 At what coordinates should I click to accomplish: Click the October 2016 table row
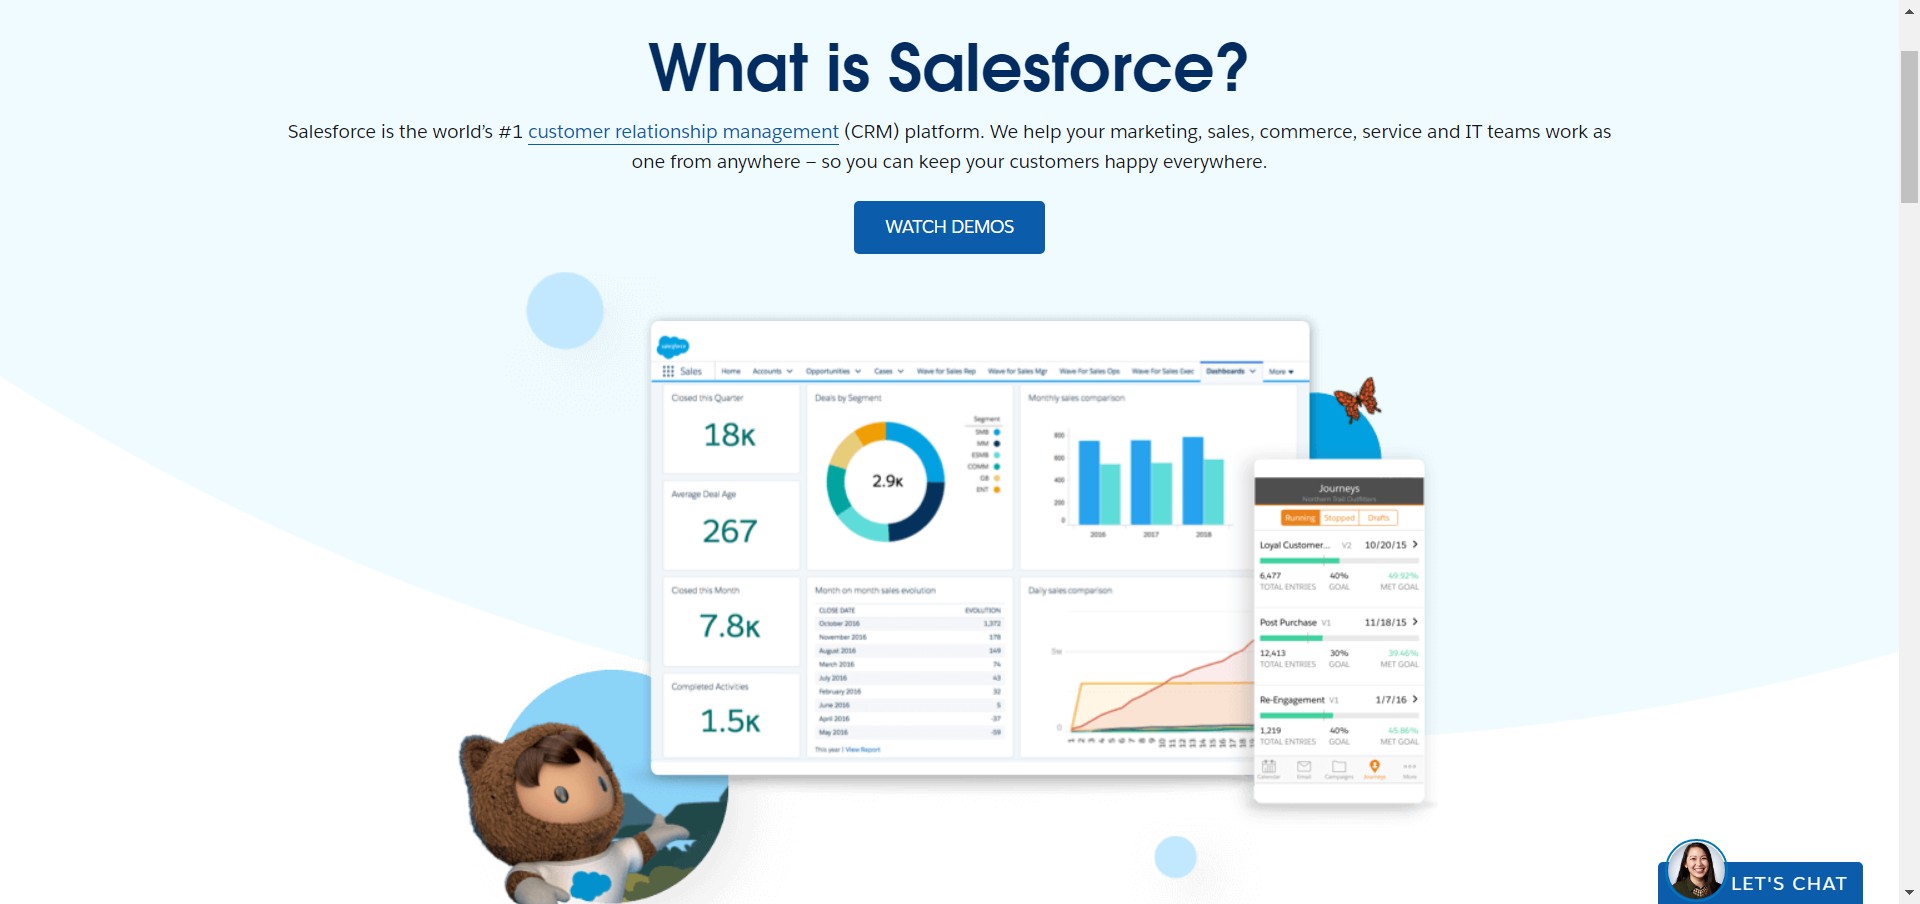(x=909, y=623)
